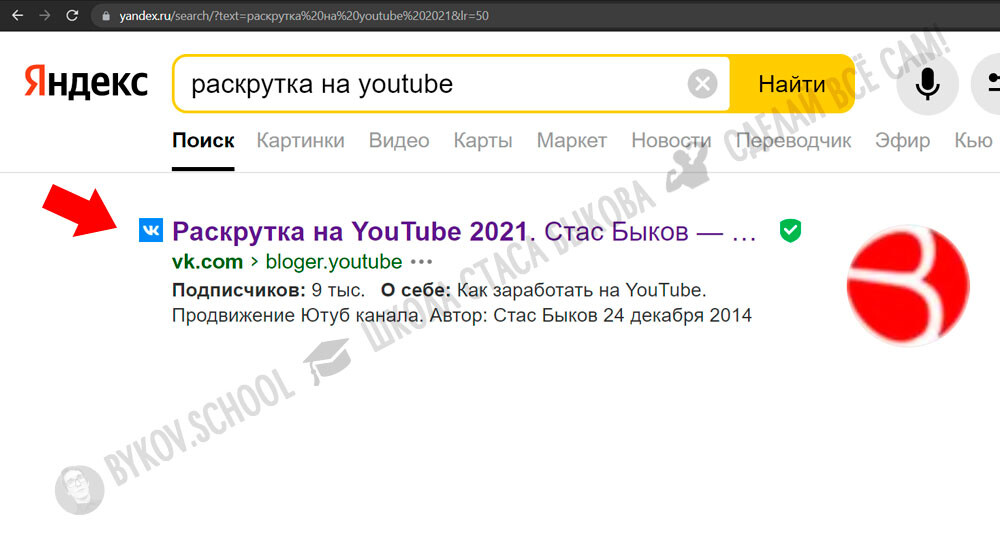The height and width of the screenshot is (538, 1000).
Task: Clear the search query with the X icon
Action: pyautogui.click(x=703, y=84)
